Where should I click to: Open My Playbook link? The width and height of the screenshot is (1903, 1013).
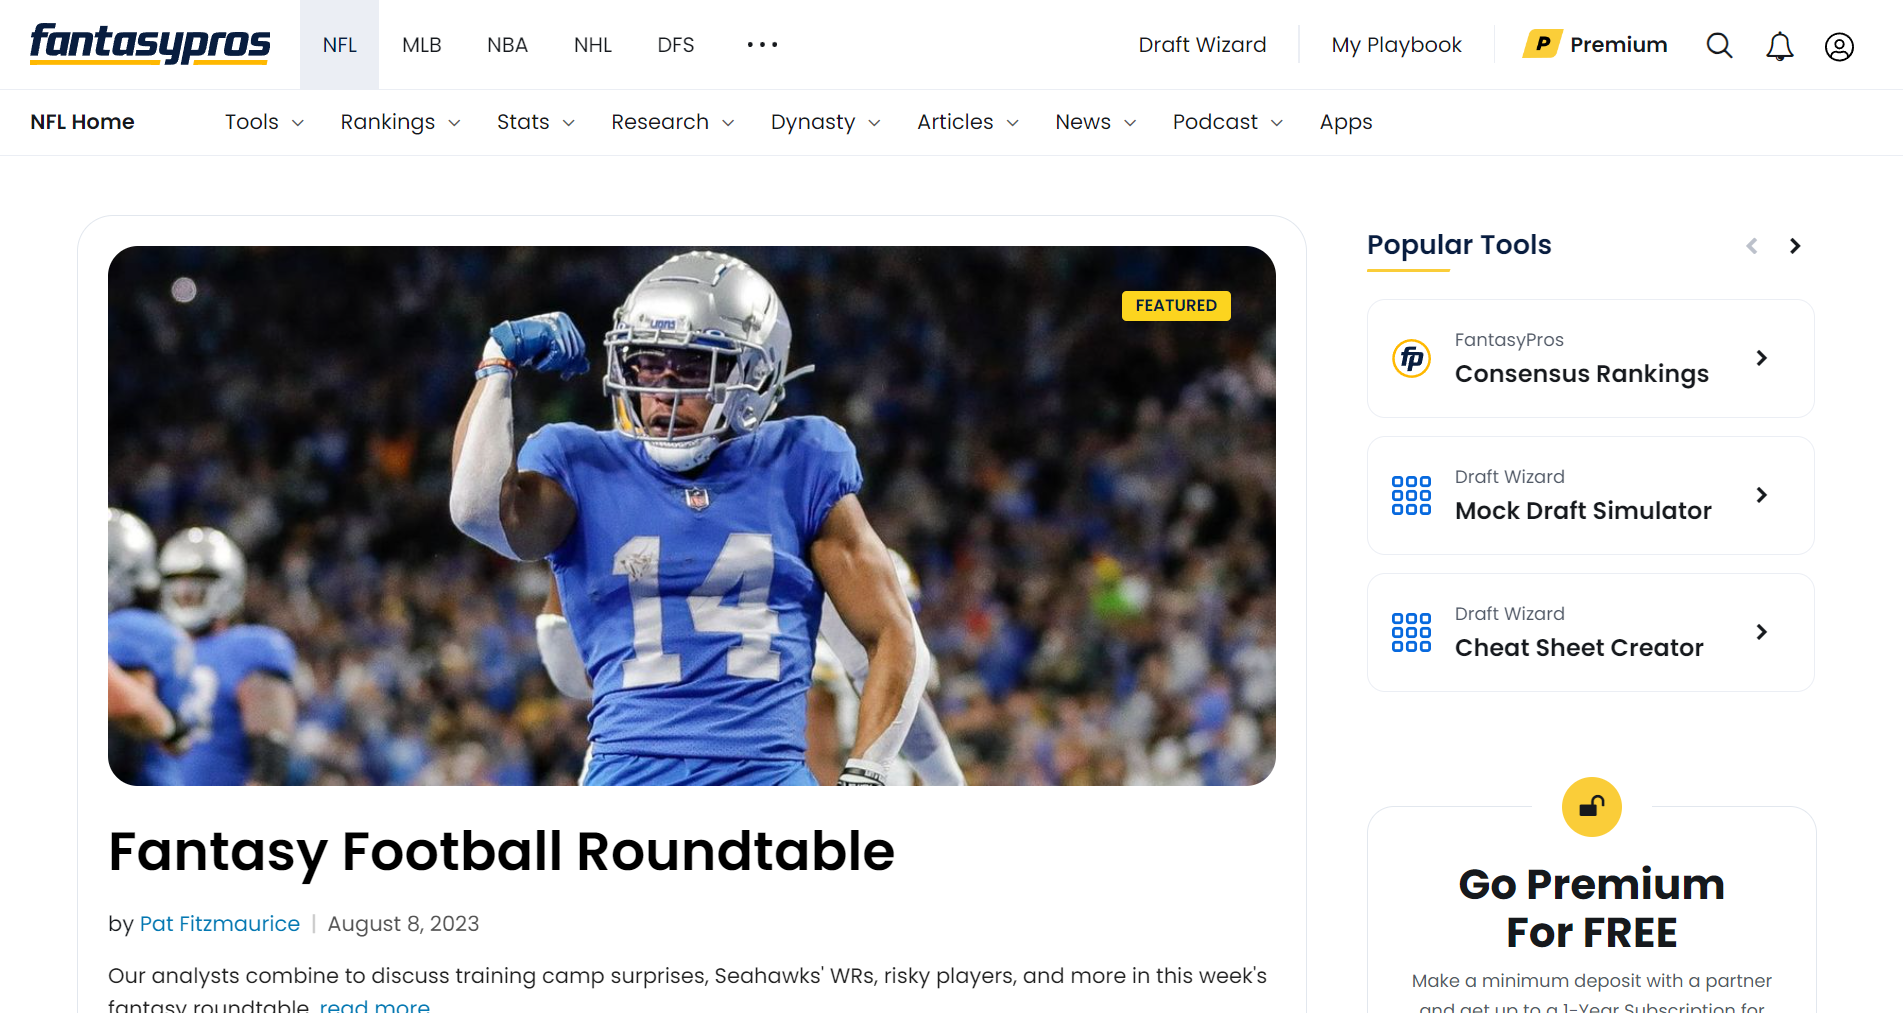click(1396, 45)
